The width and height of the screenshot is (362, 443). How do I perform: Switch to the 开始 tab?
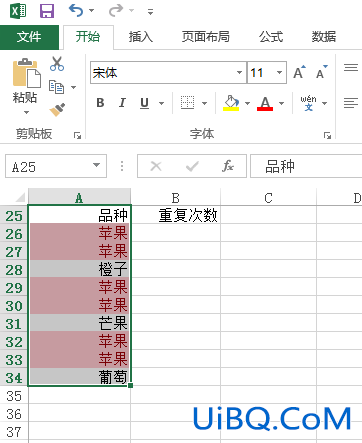pyautogui.click(x=88, y=37)
